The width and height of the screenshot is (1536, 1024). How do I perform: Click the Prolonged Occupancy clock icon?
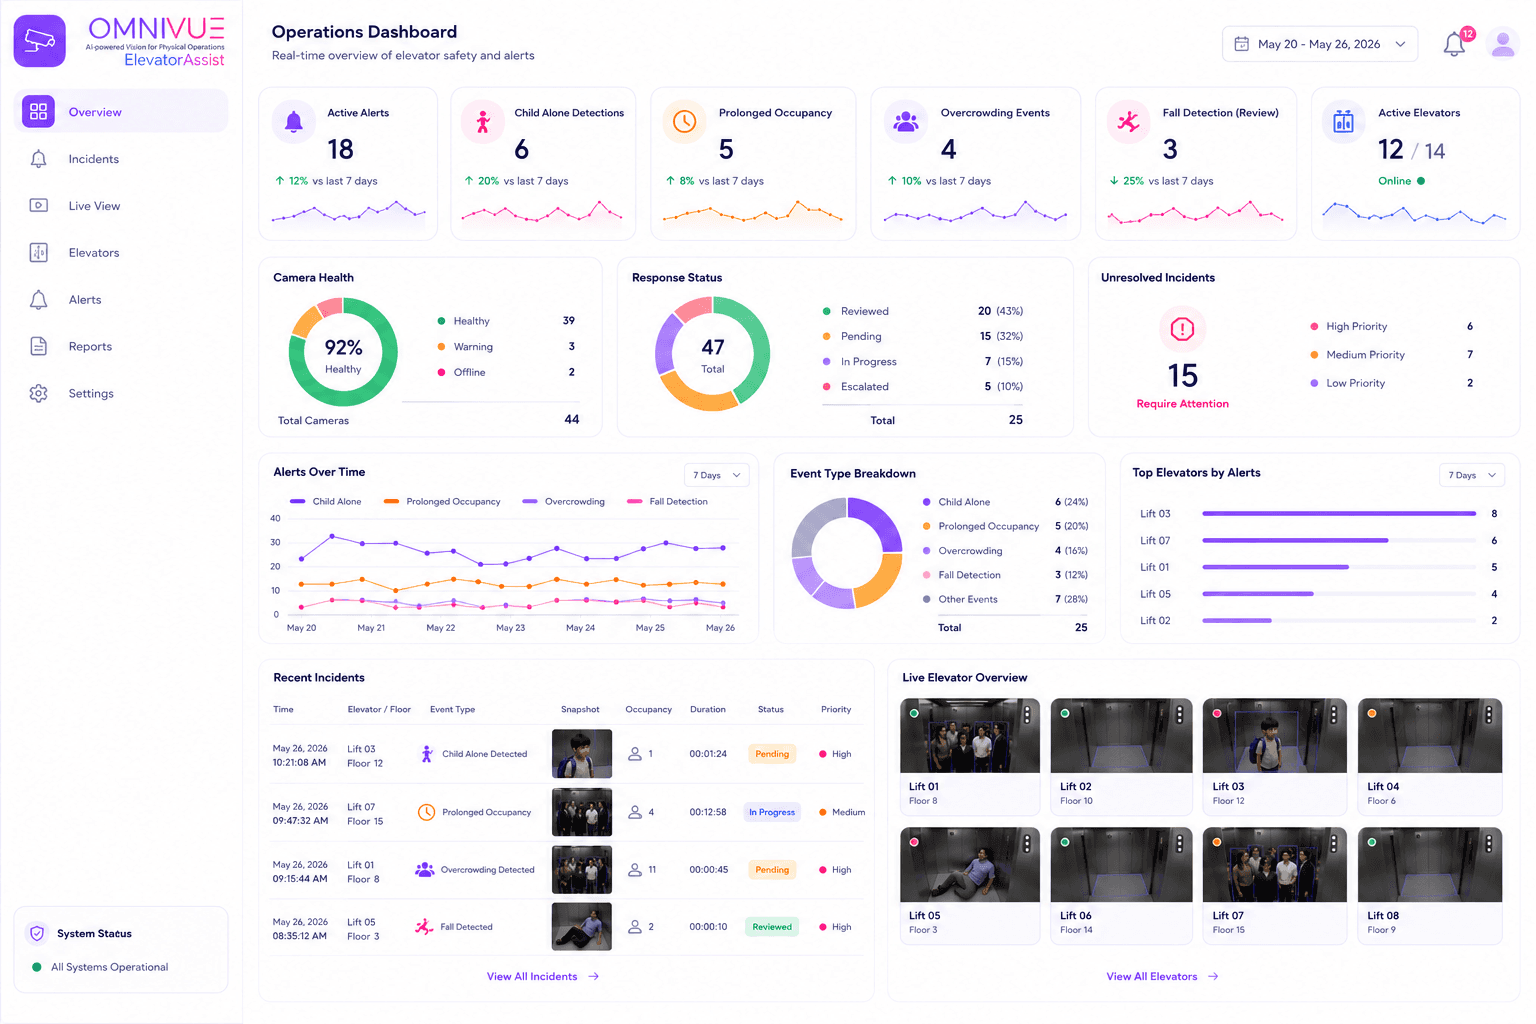click(684, 122)
